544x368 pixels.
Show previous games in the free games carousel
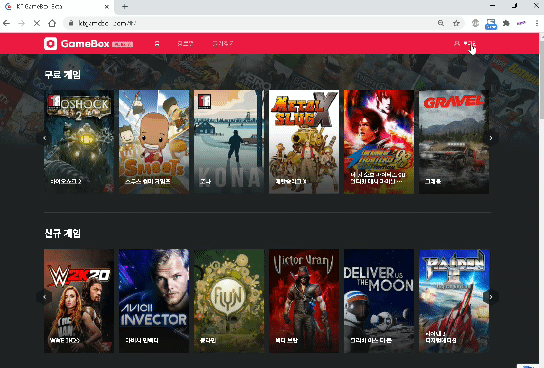(x=44, y=138)
